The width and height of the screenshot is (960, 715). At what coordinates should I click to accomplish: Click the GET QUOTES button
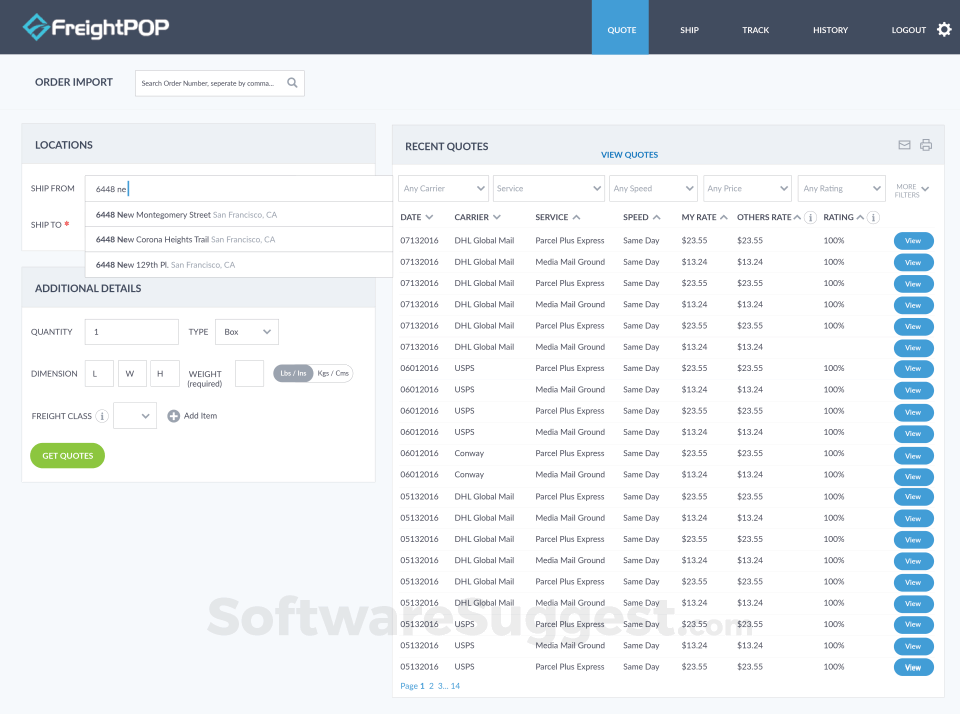[x=67, y=455]
